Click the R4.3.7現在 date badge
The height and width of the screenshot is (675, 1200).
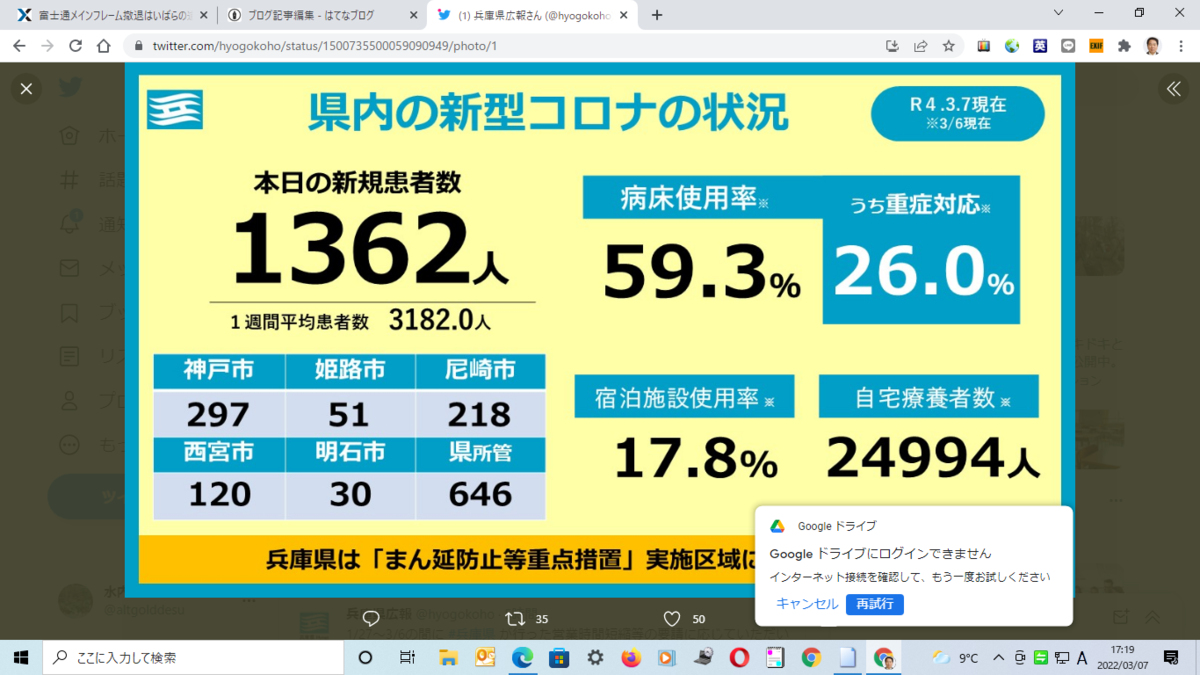click(957, 113)
